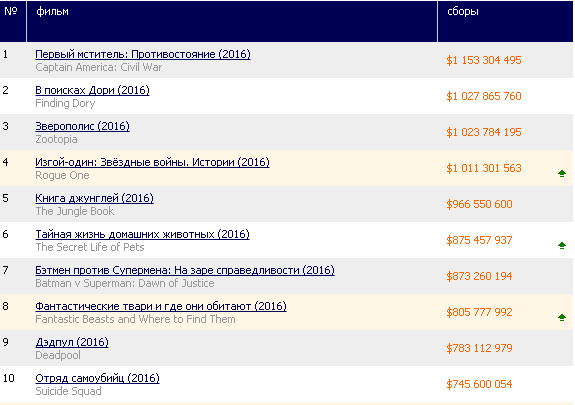Open the Первый мститель: Противостояние (2016) link
The width and height of the screenshot is (575, 405).
(143, 54)
